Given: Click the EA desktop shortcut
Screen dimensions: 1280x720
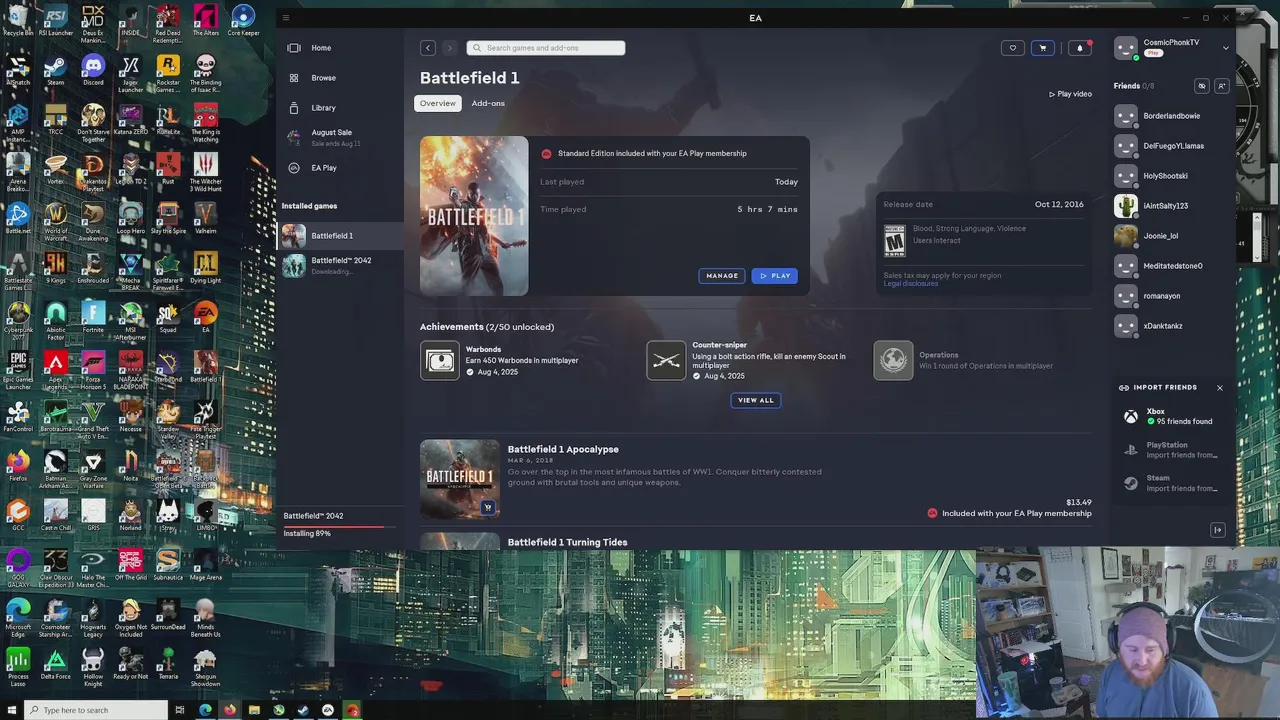Looking at the screenshot, I should coord(205,319).
